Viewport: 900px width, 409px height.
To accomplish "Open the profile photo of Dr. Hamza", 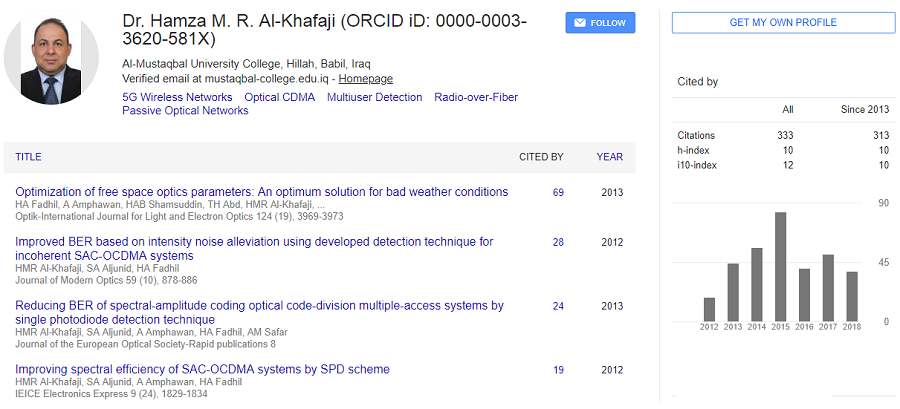I will [x=51, y=57].
